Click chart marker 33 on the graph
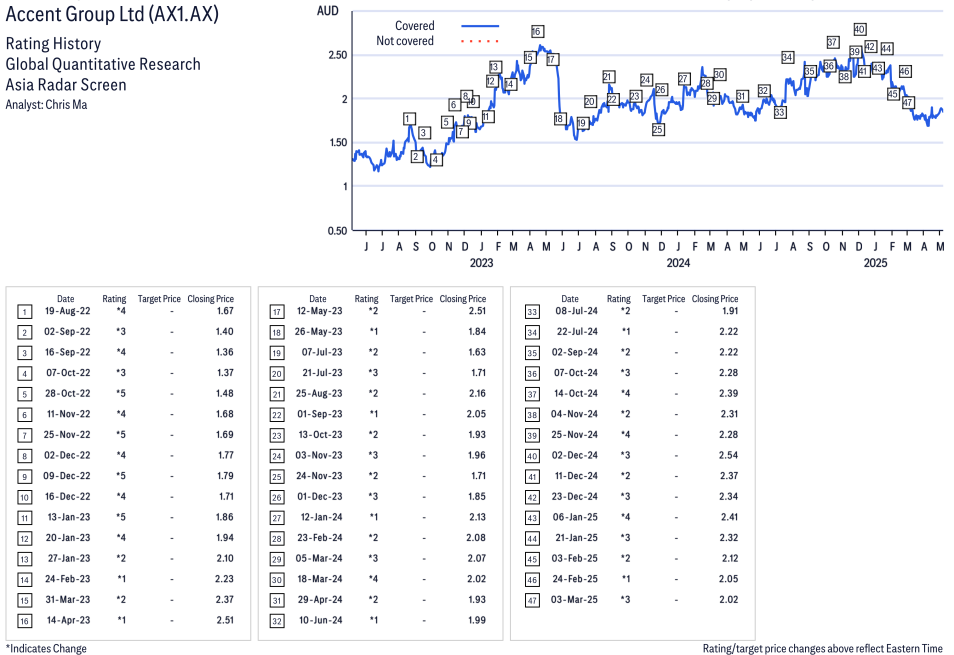The height and width of the screenshot is (655, 954). tap(779, 112)
